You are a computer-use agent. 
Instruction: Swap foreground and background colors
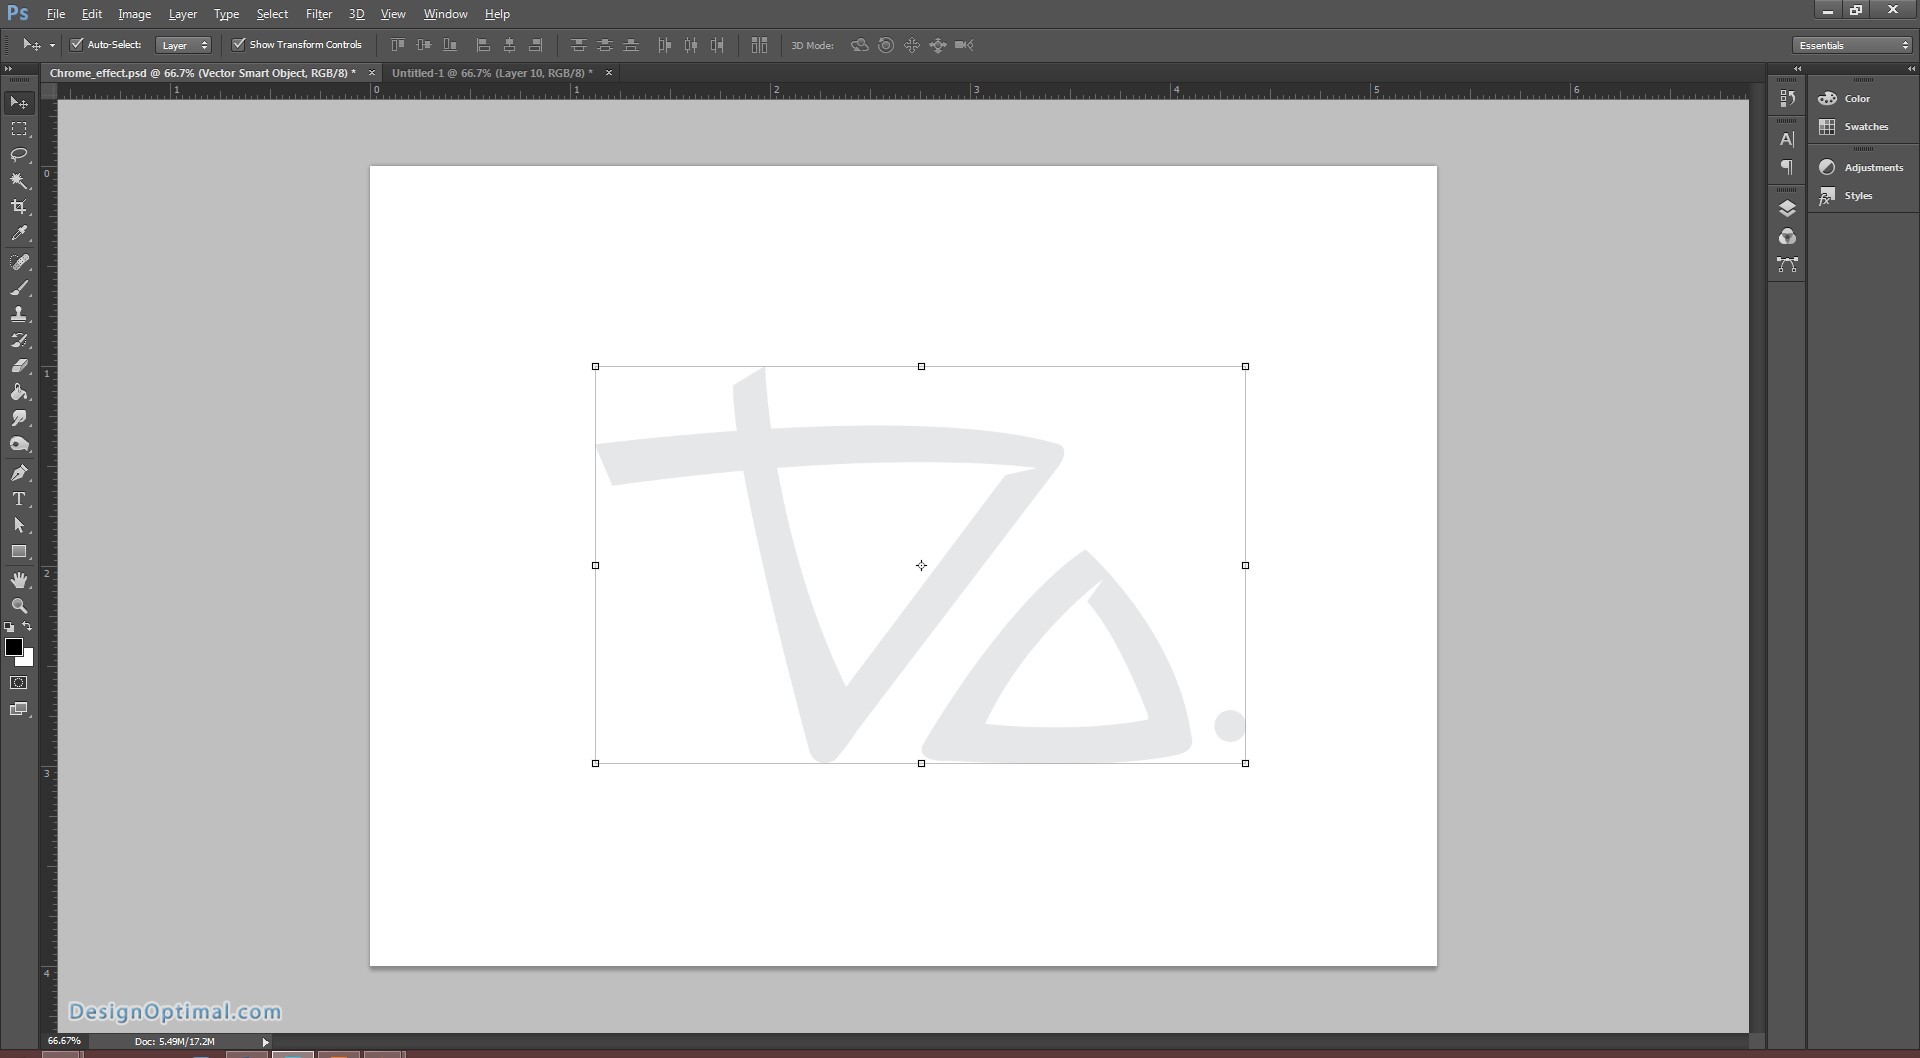pos(27,627)
